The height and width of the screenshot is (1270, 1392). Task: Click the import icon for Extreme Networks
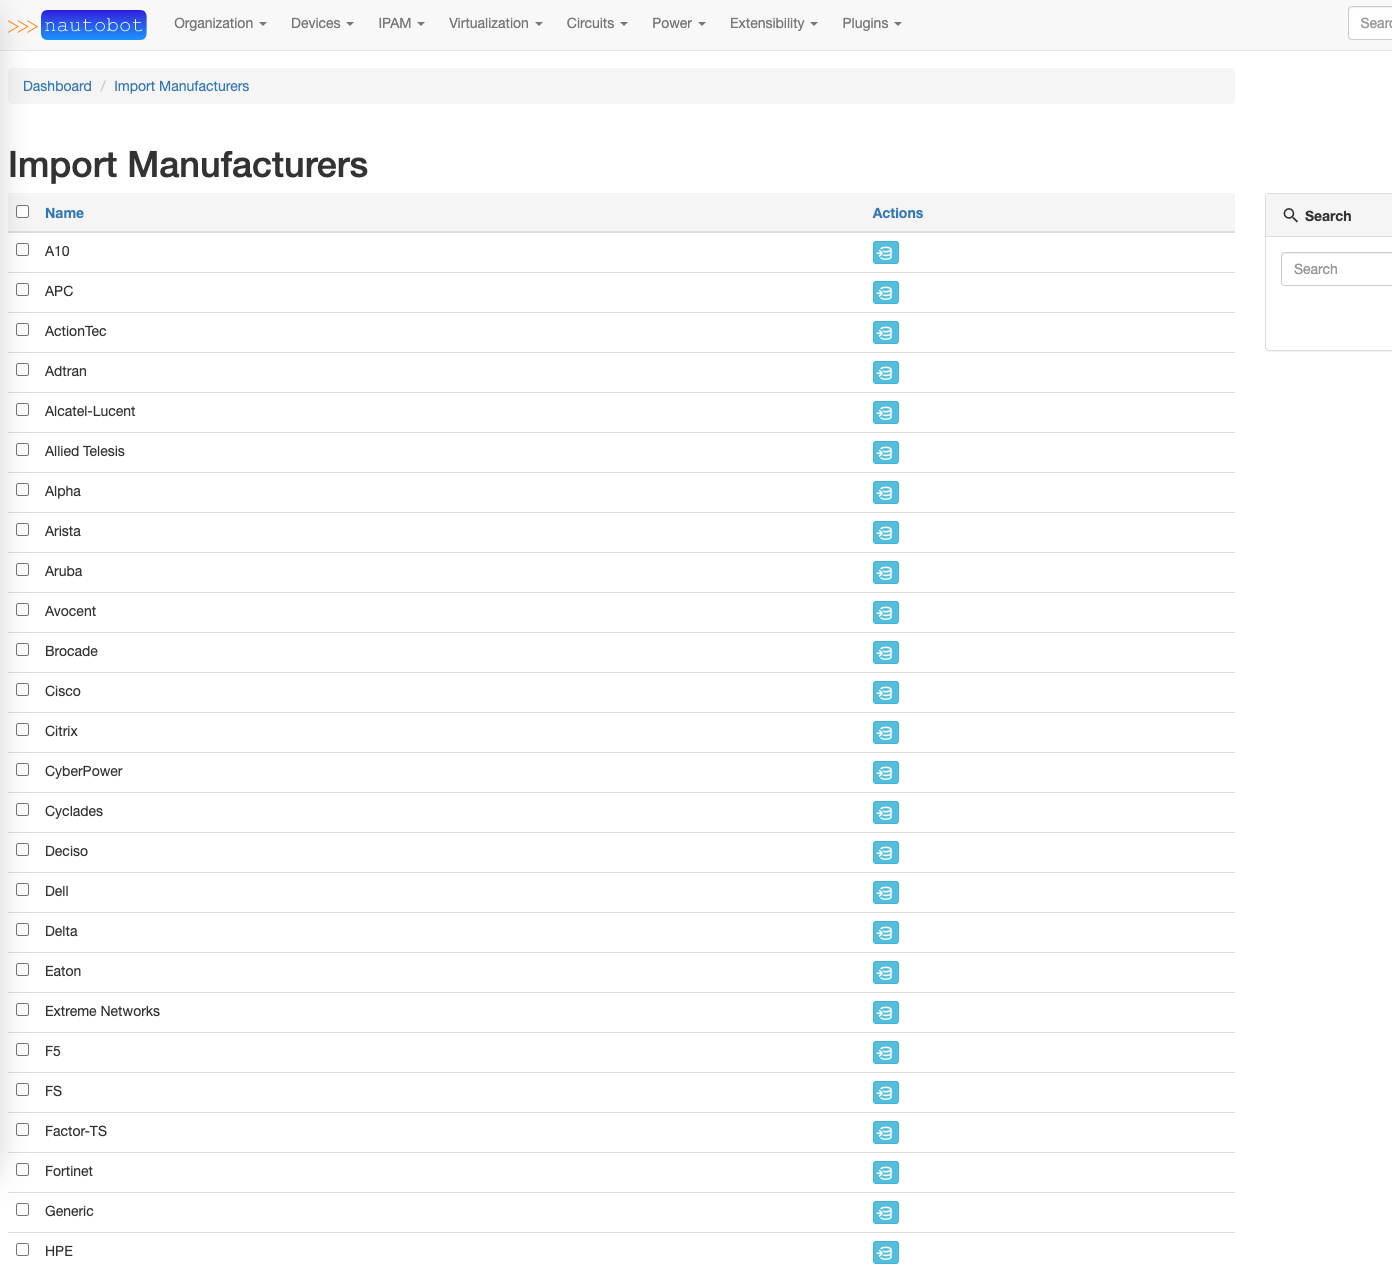pos(885,1012)
